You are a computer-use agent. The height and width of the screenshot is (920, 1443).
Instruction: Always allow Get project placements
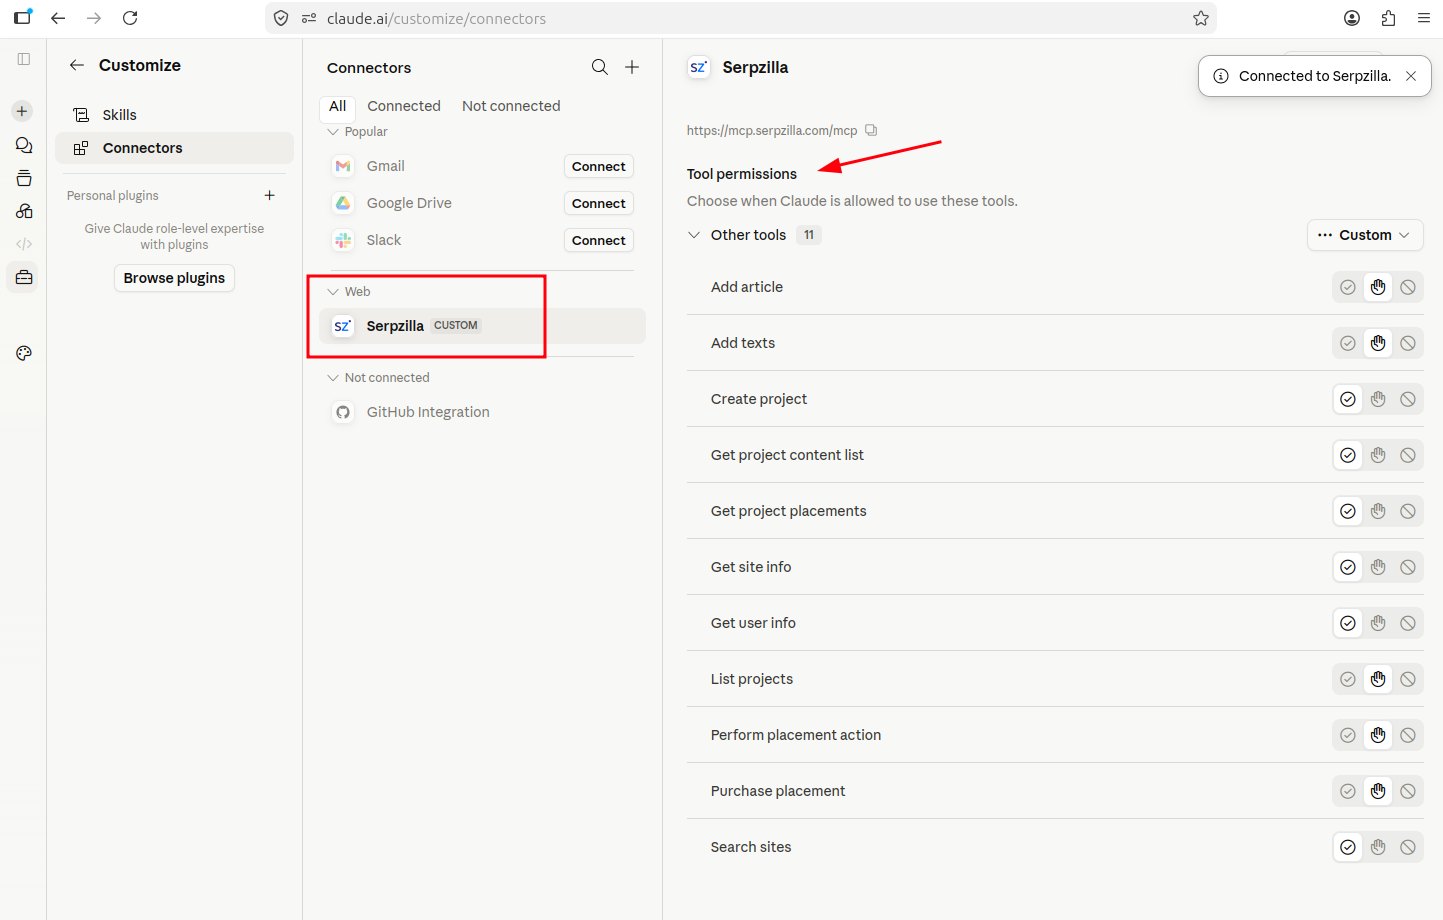pyautogui.click(x=1348, y=511)
